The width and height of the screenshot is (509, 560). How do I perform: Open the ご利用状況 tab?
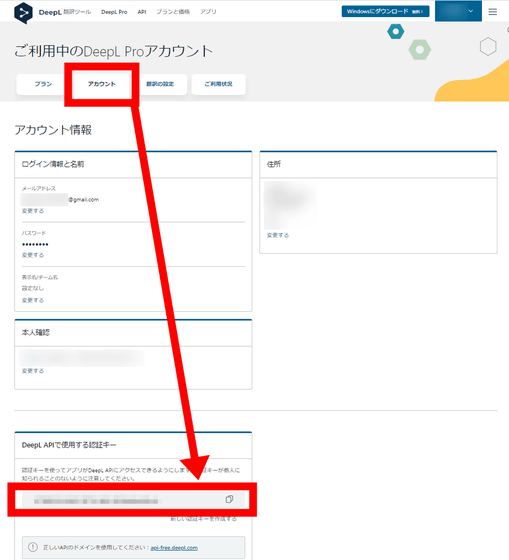pos(218,84)
